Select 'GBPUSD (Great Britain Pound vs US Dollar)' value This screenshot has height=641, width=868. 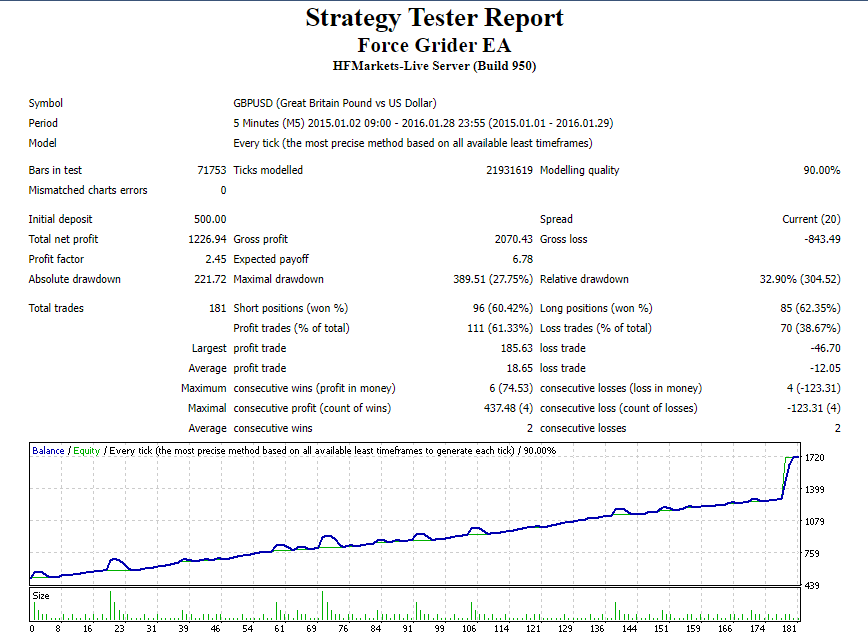(x=335, y=104)
